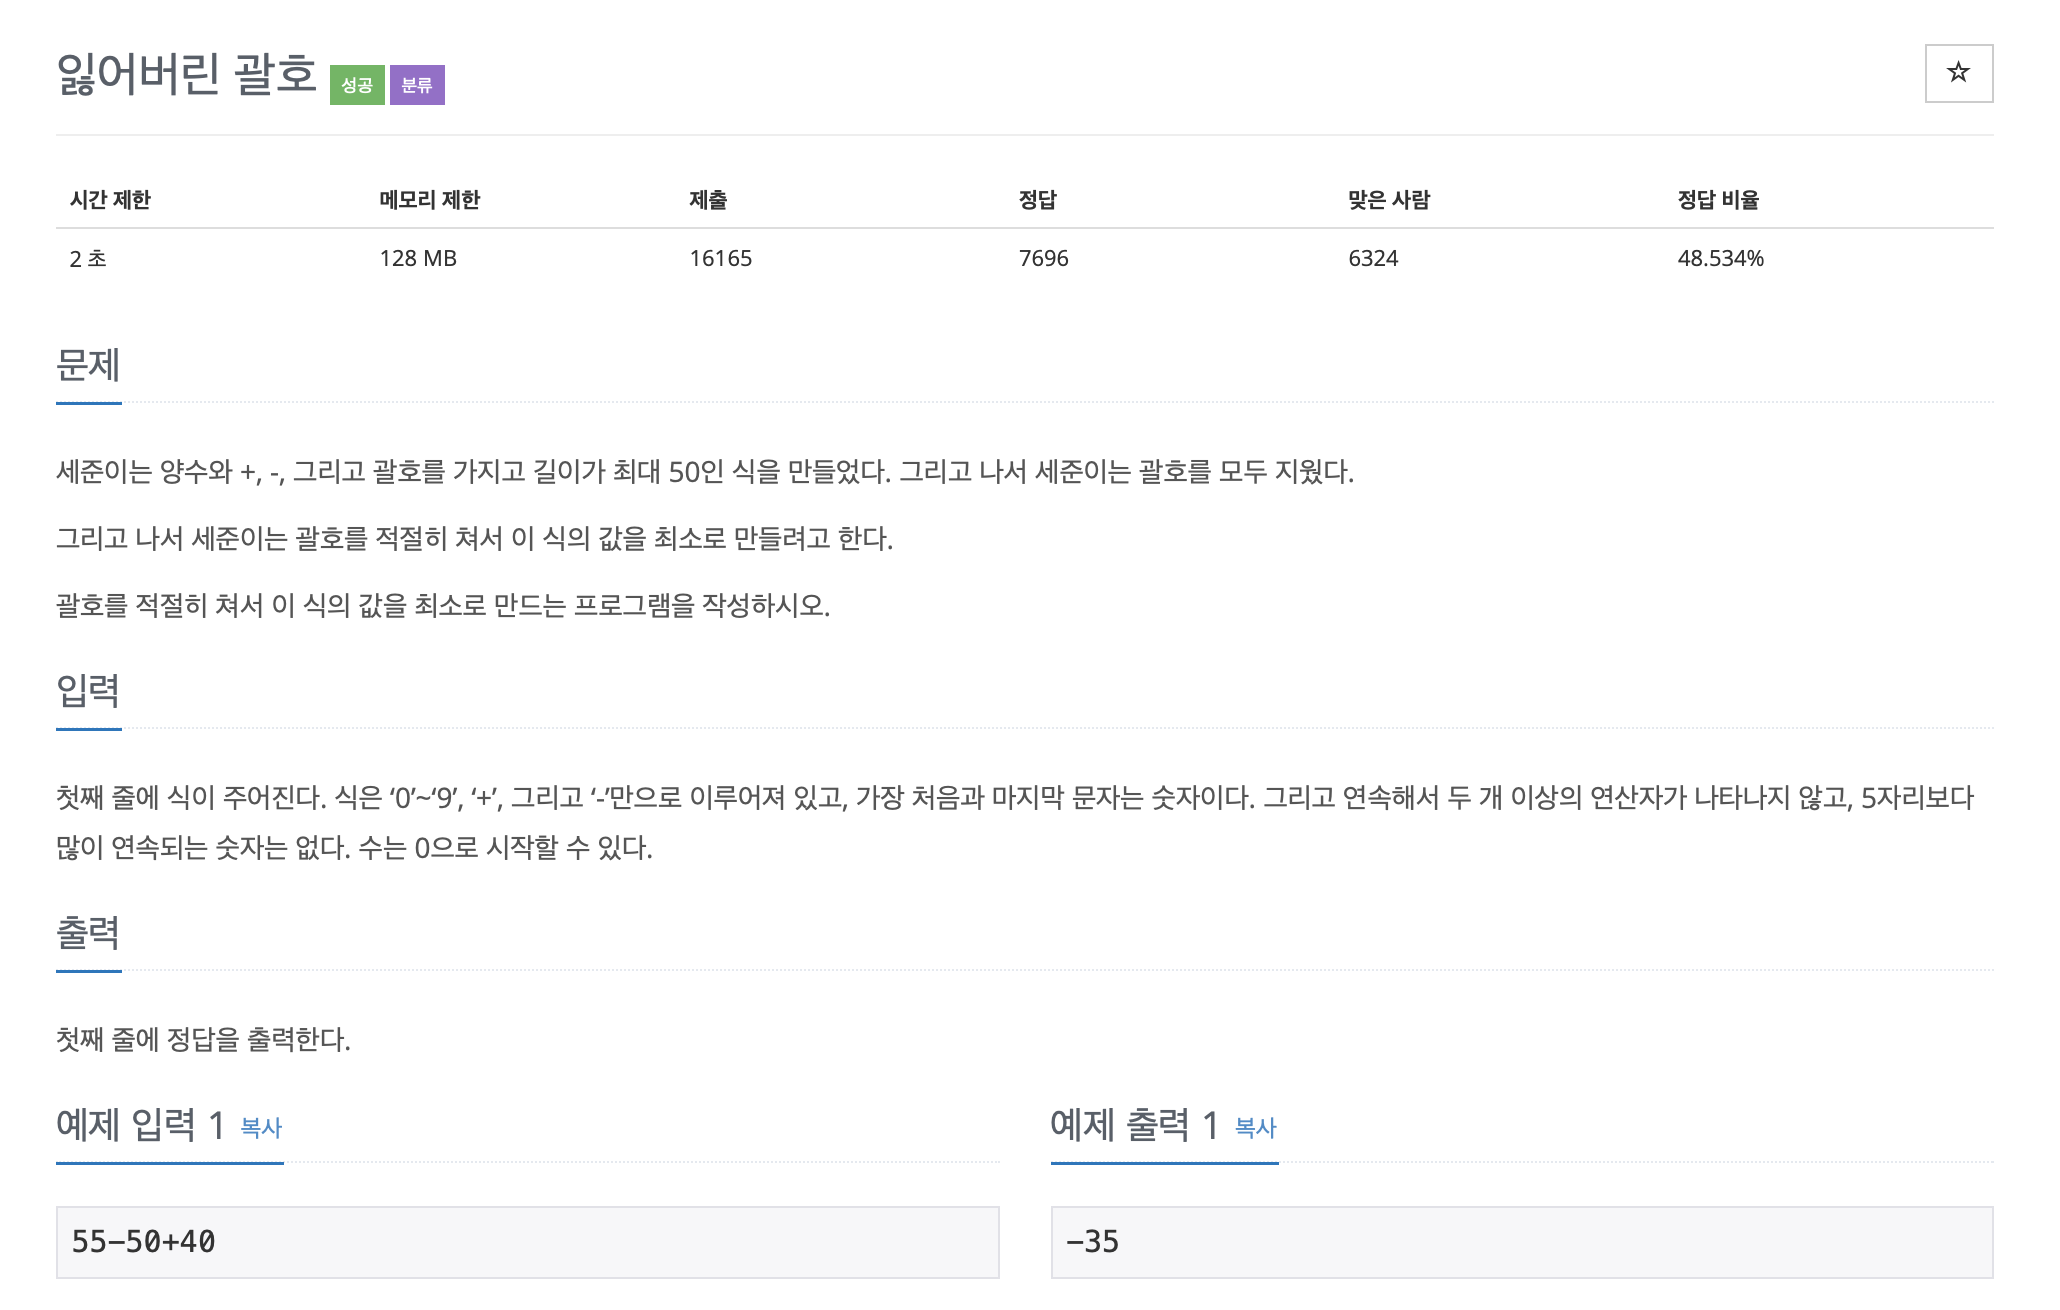Copy the 예제 입력 1 text via 복사
The image size is (2060, 1310).
click(x=261, y=1128)
